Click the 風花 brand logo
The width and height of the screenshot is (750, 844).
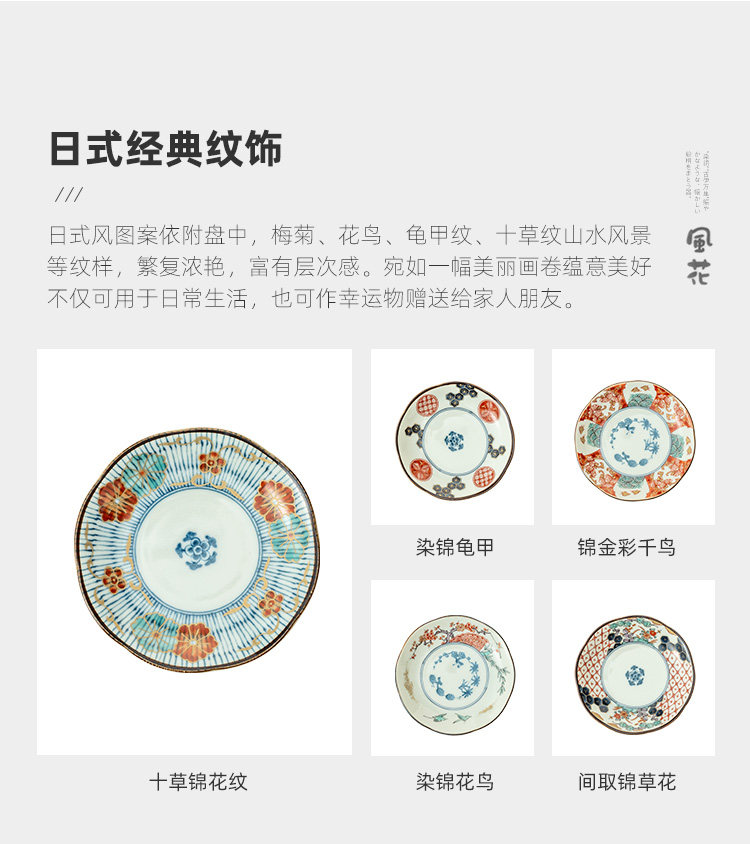(x=699, y=256)
